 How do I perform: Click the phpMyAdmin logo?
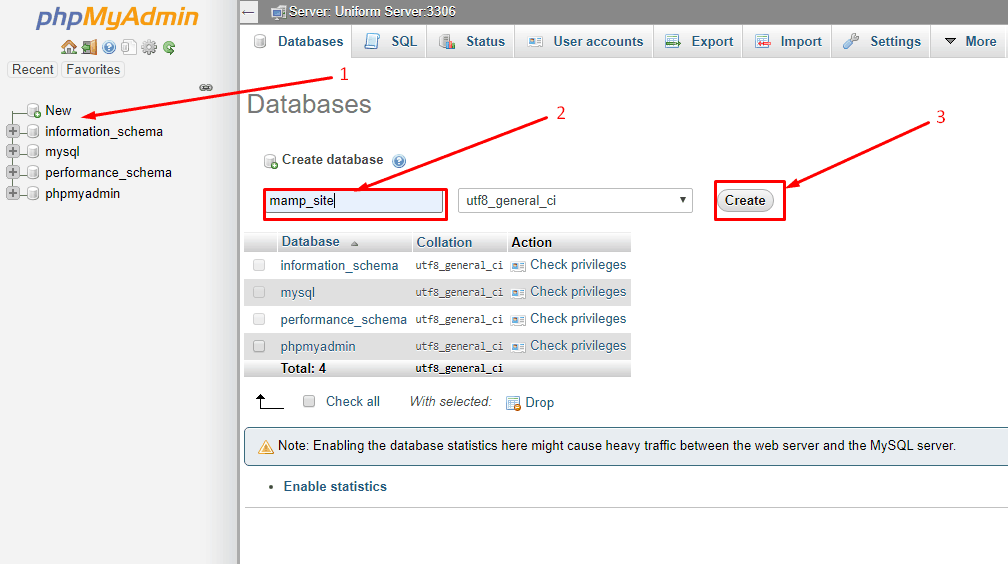(117, 17)
